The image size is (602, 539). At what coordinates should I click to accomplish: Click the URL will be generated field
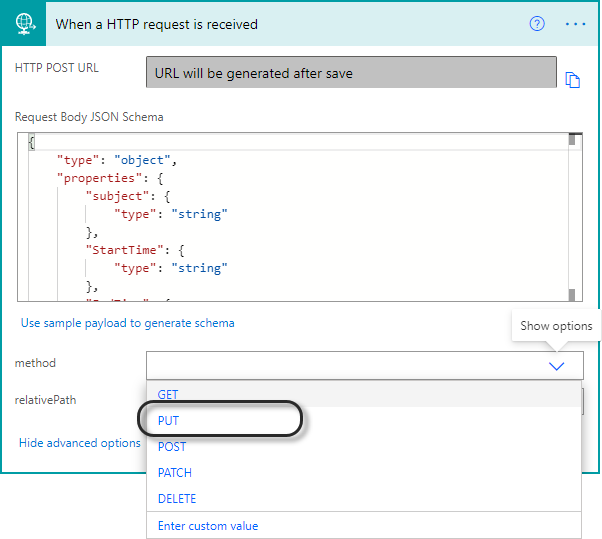pos(351,72)
